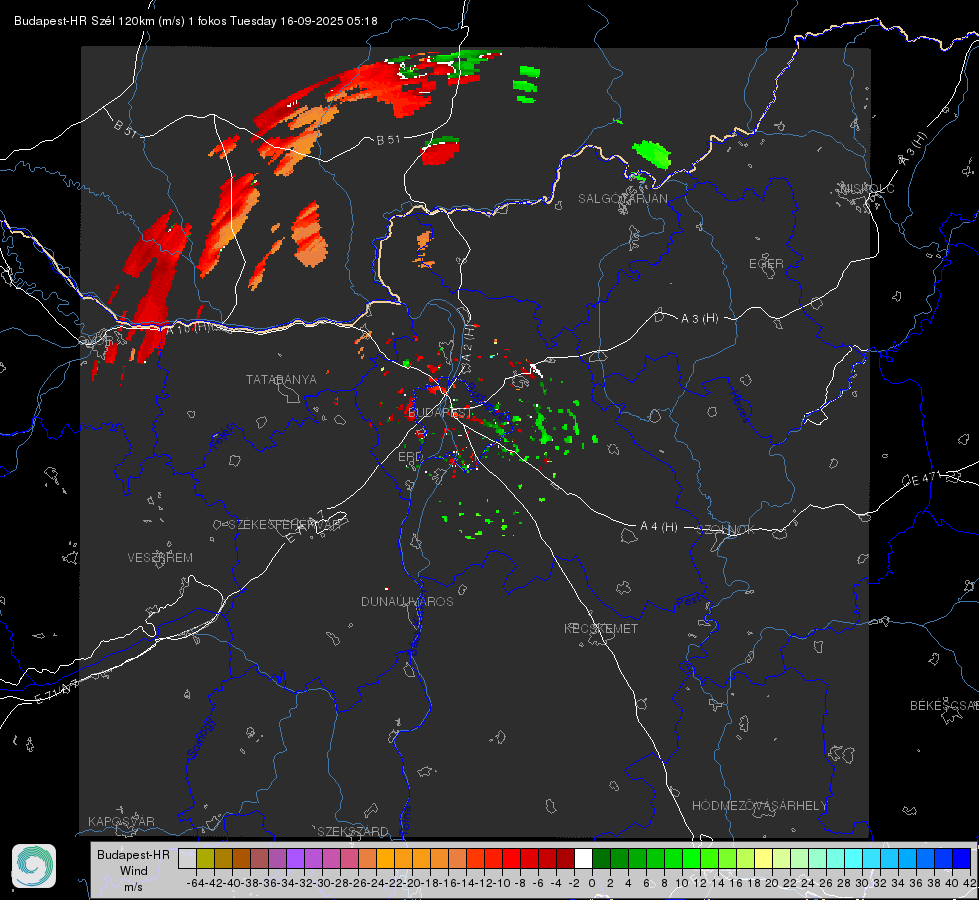This screenshot has height=900, width=979.
Task: Click the B 51 label beside the top red echo
Action: [x=388, y=140]
